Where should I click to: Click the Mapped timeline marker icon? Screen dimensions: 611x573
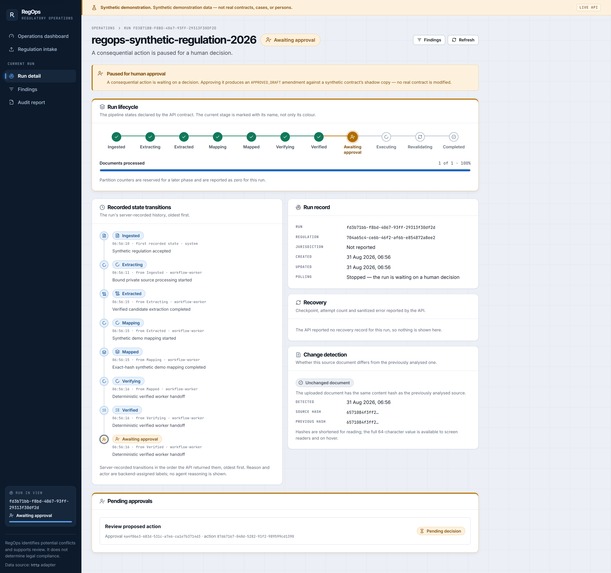pos(104,352)
